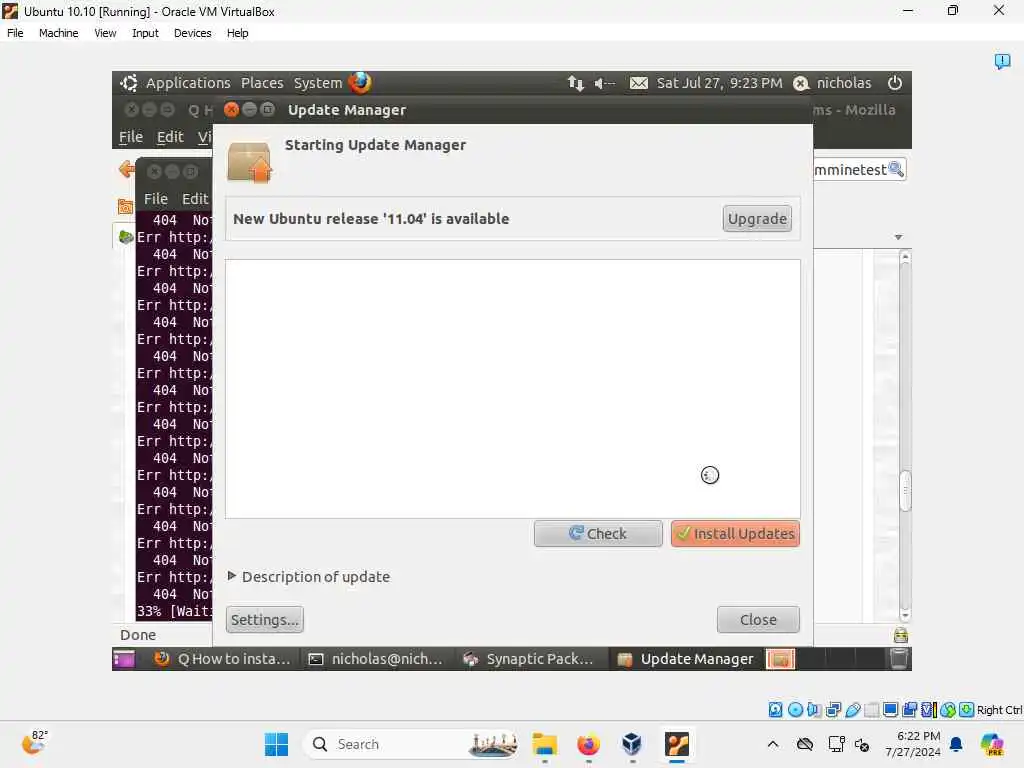This screenshot has width=1024, height=768.
Task: Switch to the How to insta... Firefox taskbar item
Action: pos(223,659)
